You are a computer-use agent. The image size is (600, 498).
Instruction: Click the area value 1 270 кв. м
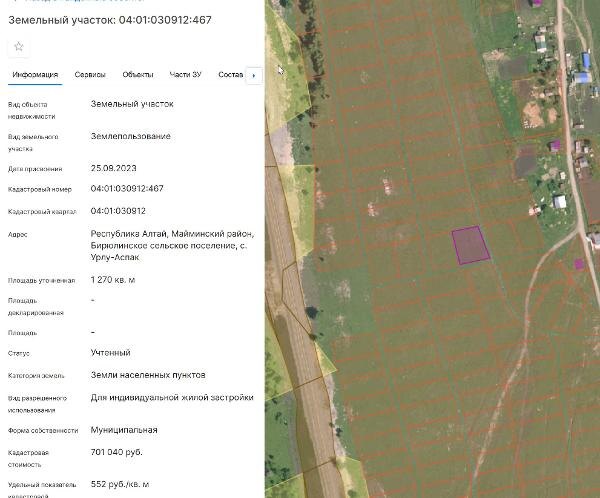tap(113, 280)
